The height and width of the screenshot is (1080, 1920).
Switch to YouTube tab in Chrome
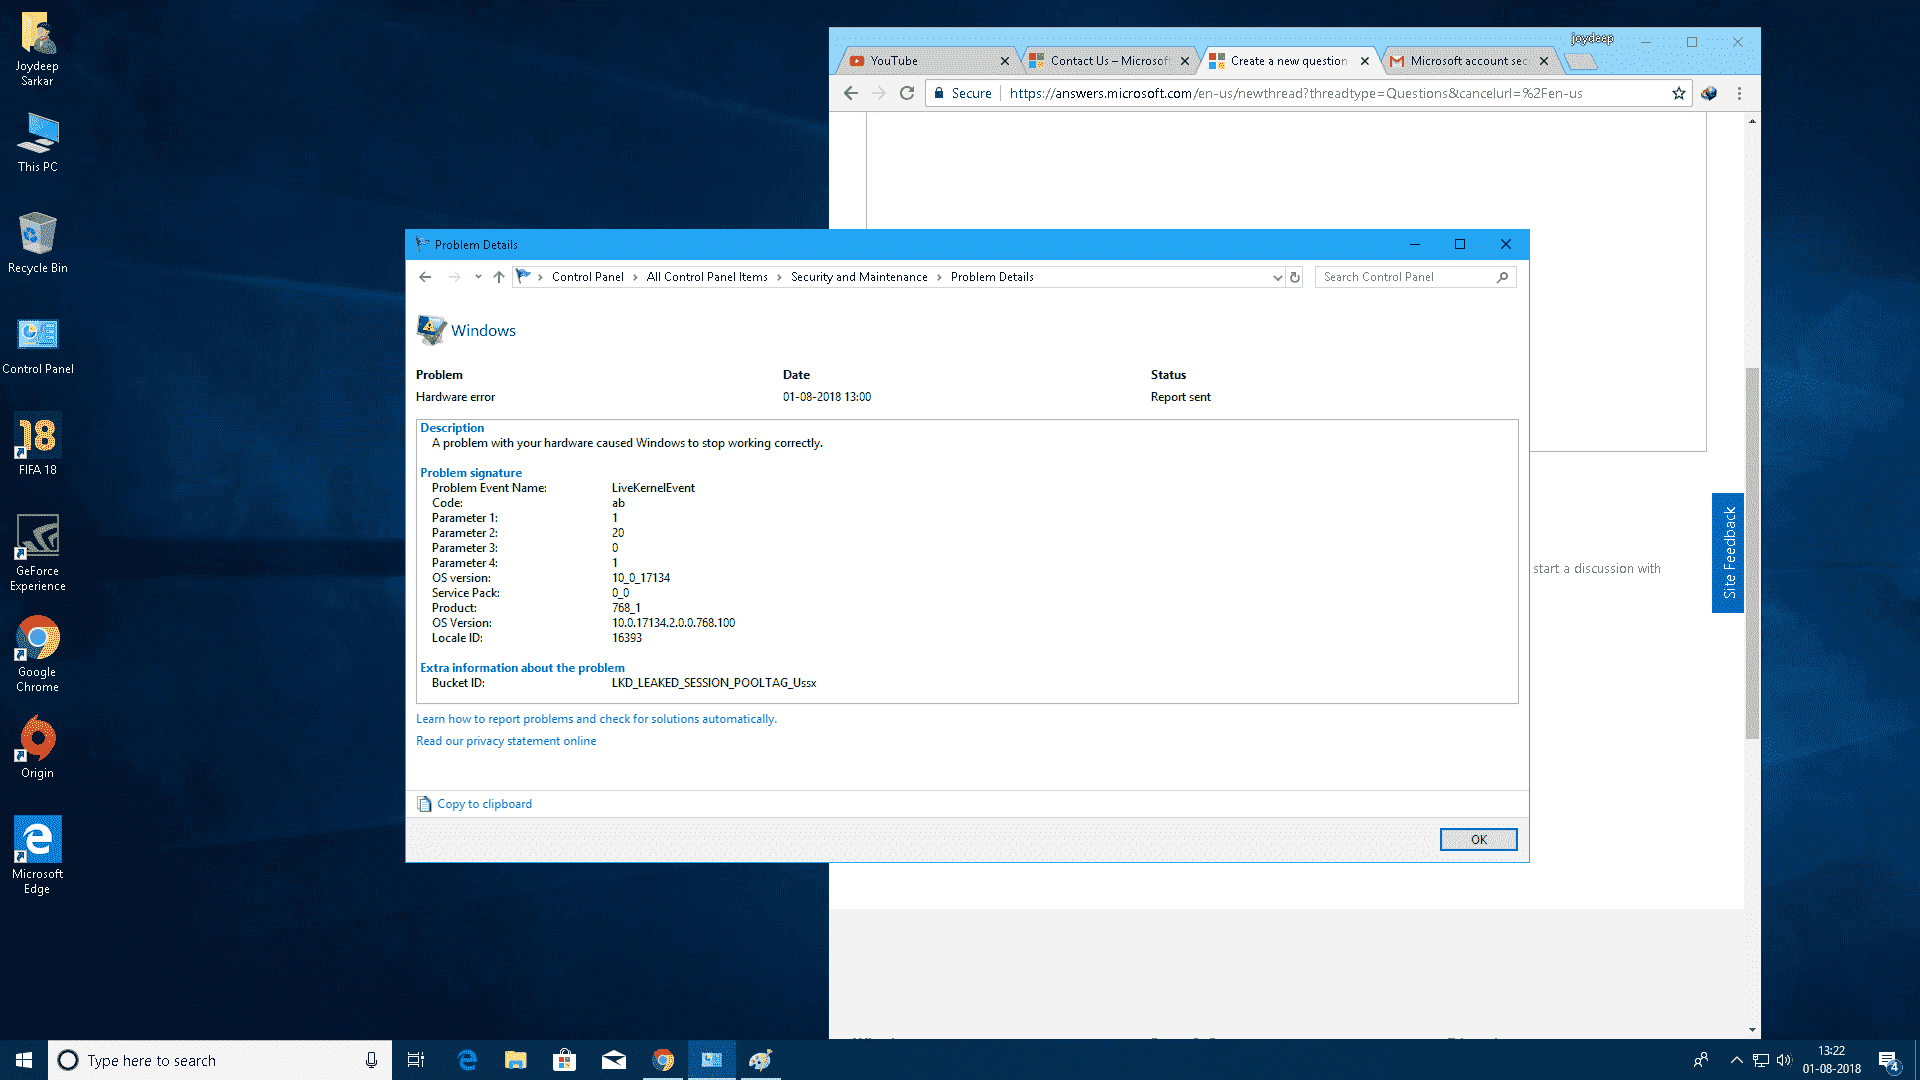pos(926,61)
